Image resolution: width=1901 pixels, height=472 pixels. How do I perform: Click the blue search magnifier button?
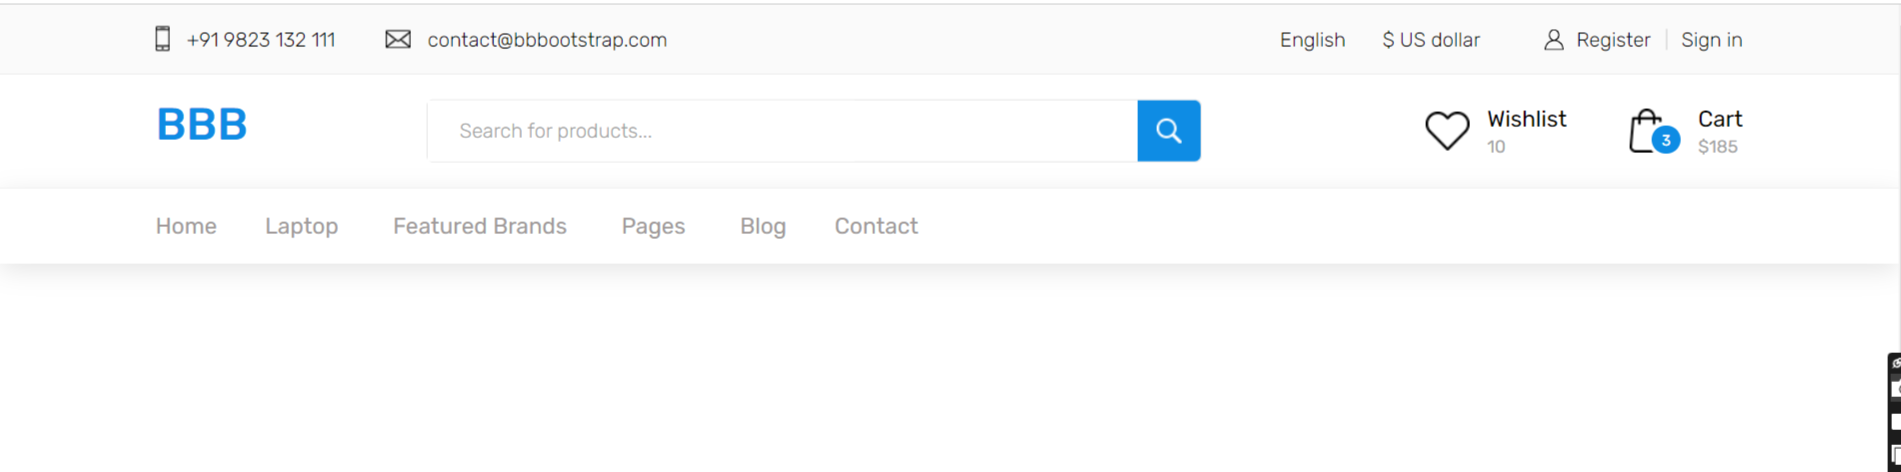[x=1168, y=131]
